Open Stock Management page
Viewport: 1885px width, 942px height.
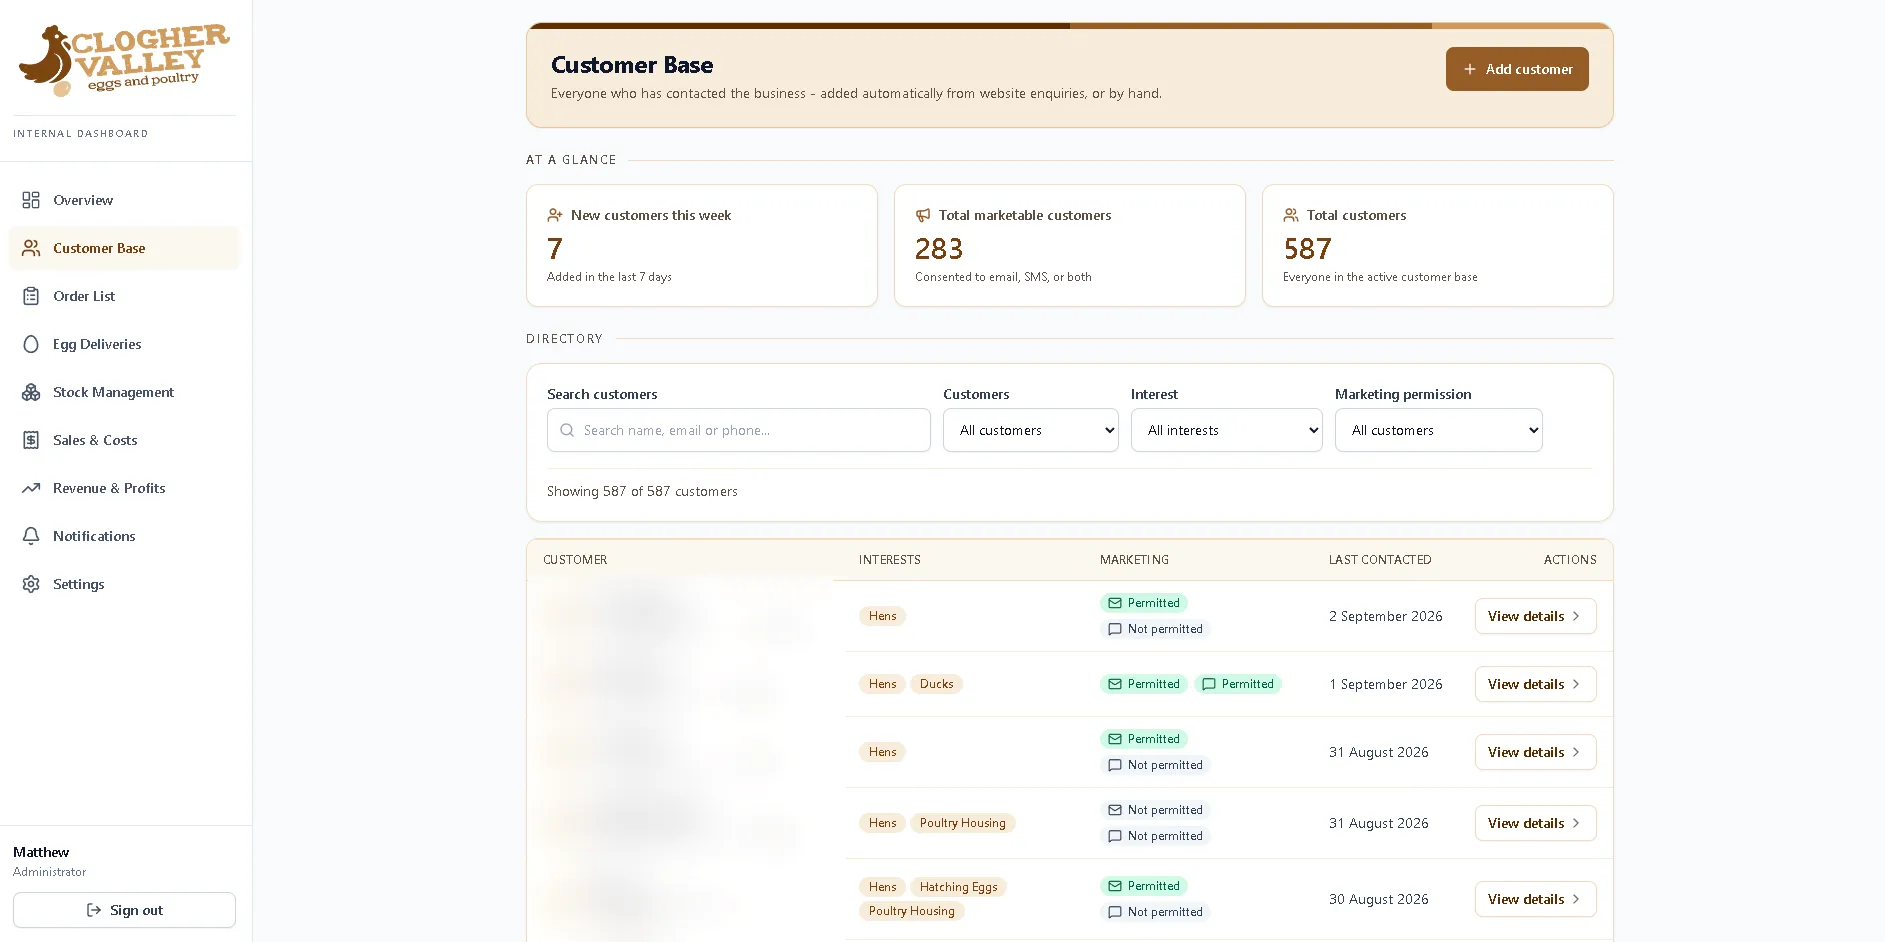tap(124, 392)
